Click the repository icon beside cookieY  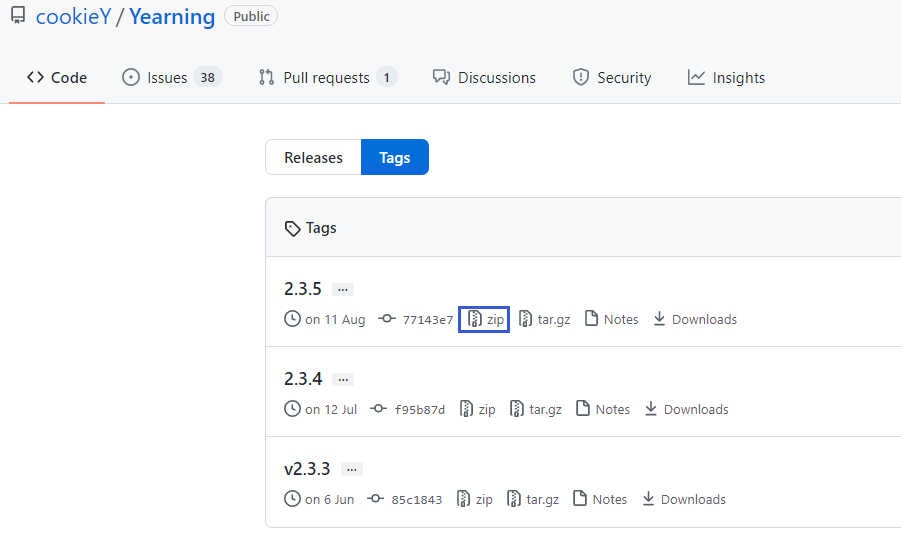point(18,16)
